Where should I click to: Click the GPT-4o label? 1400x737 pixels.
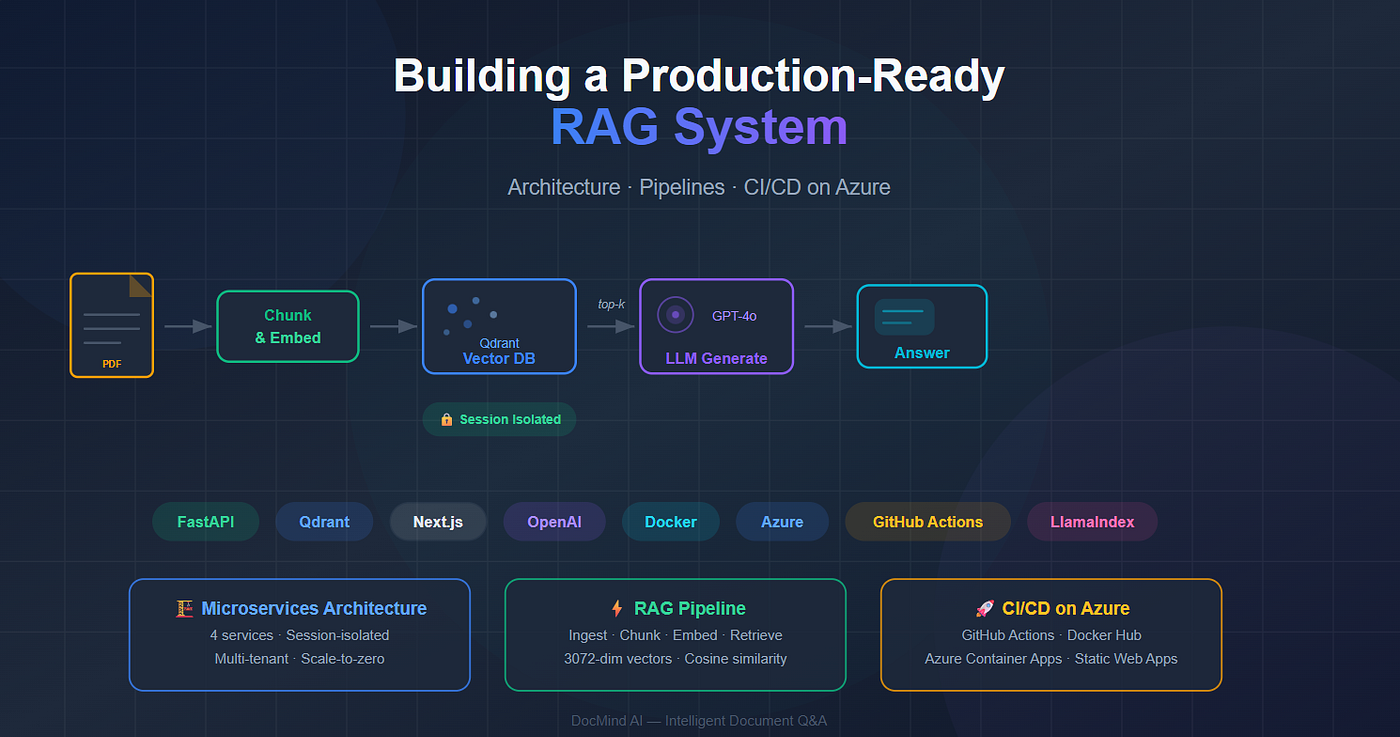[734, 316]
